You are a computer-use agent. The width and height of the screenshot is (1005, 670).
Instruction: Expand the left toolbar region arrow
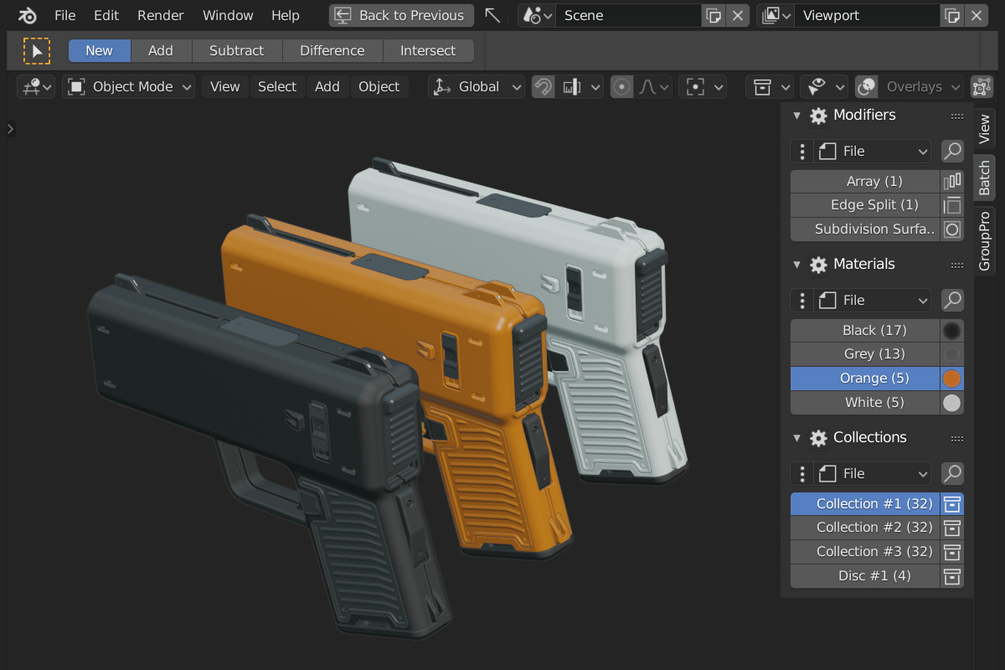click(x=10, y=129)
